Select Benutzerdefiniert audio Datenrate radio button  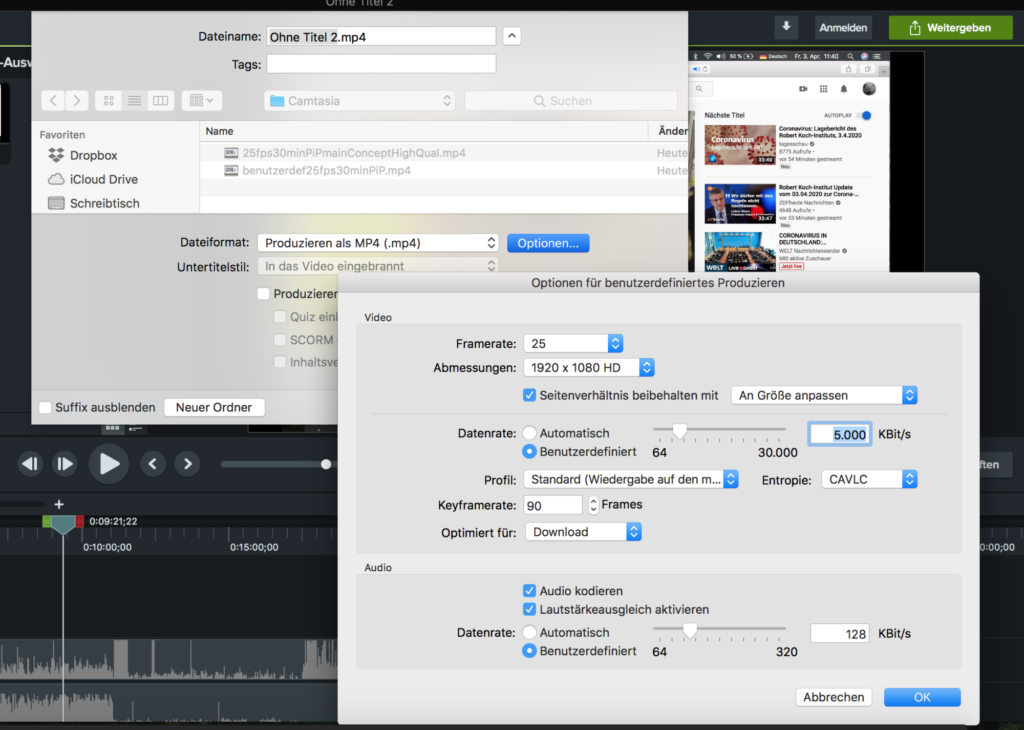(530, 651)
